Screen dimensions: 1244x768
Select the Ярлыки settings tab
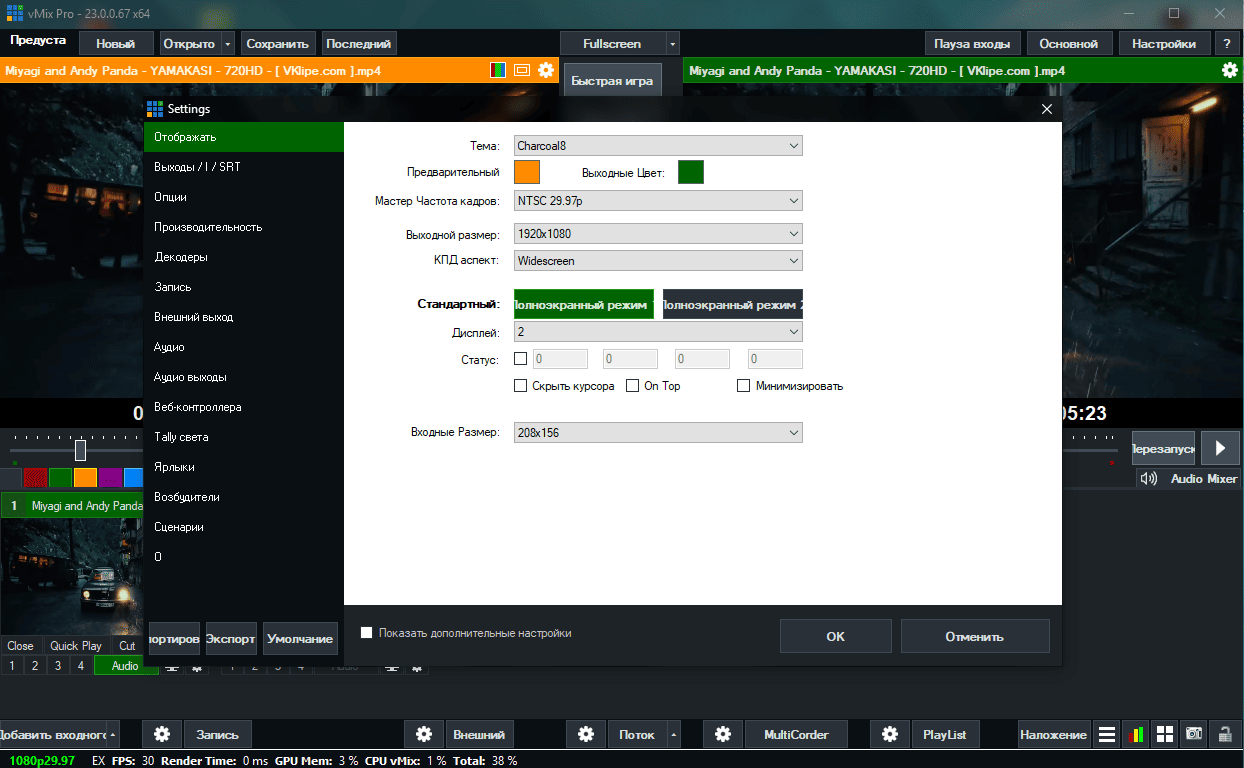point(243,467)
